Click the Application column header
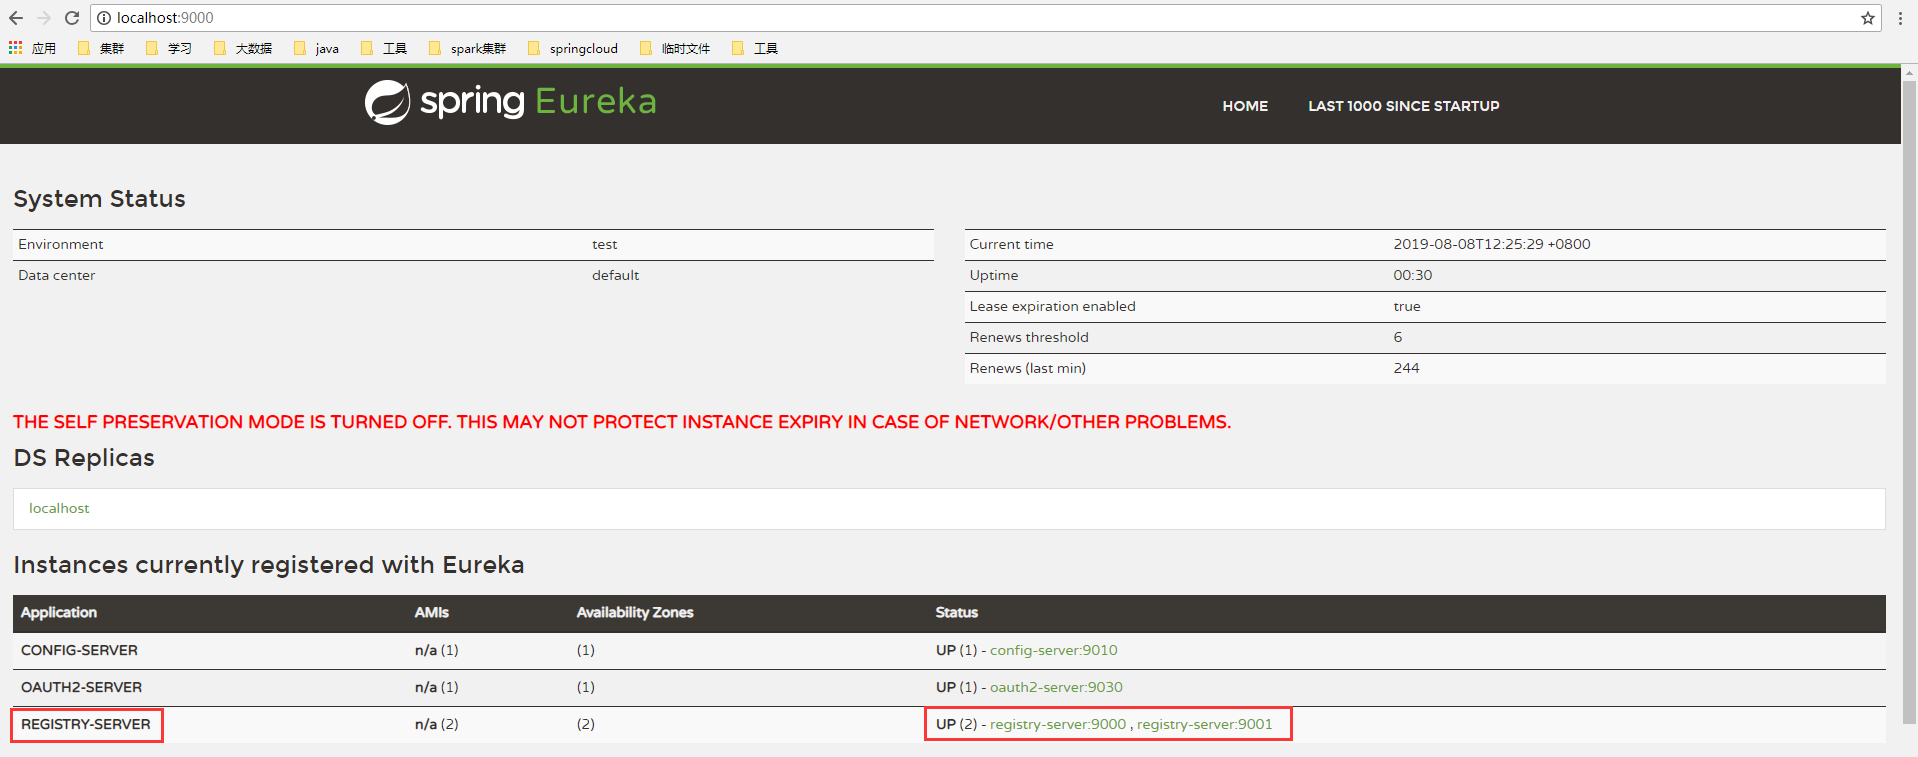The width and height of the screenshot is (1918, 757). pyautogui.click(x=59, y=612)
